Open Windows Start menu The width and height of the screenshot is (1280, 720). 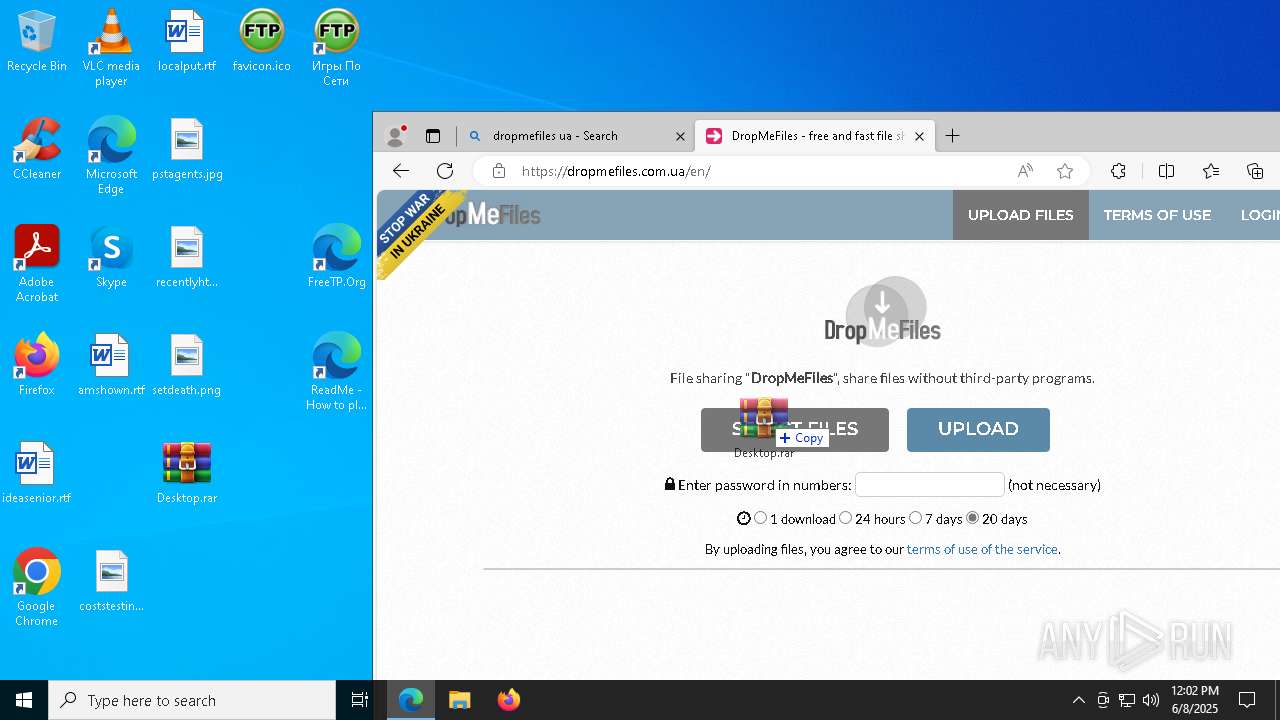pyautogui.click(x=24, y=700)
